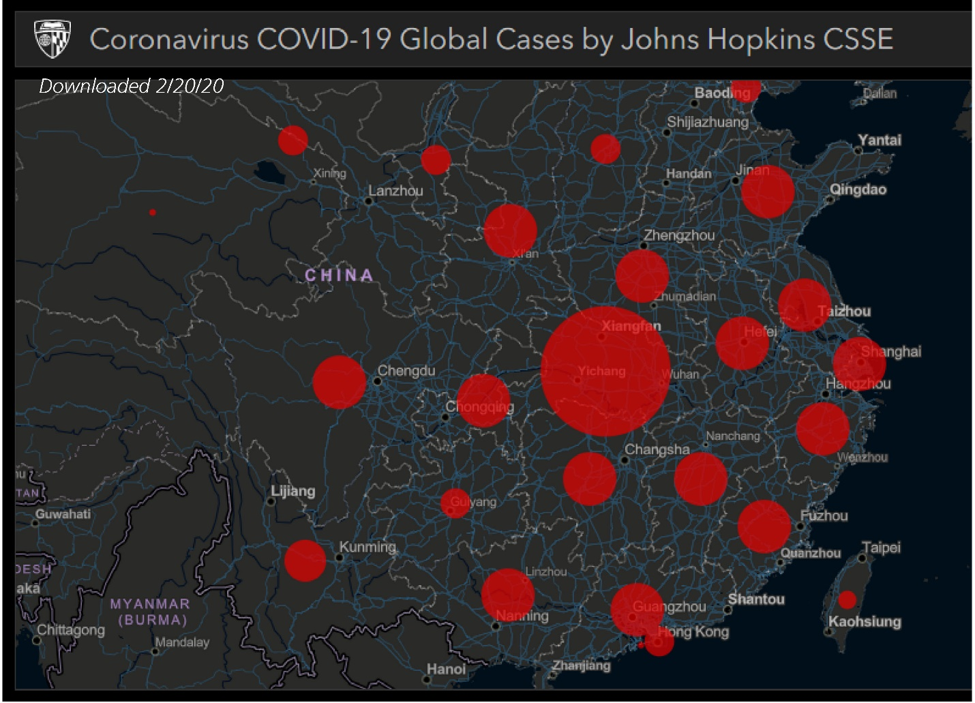Click the red marker left of Fuzhou
975x703 pixels.
765,527
